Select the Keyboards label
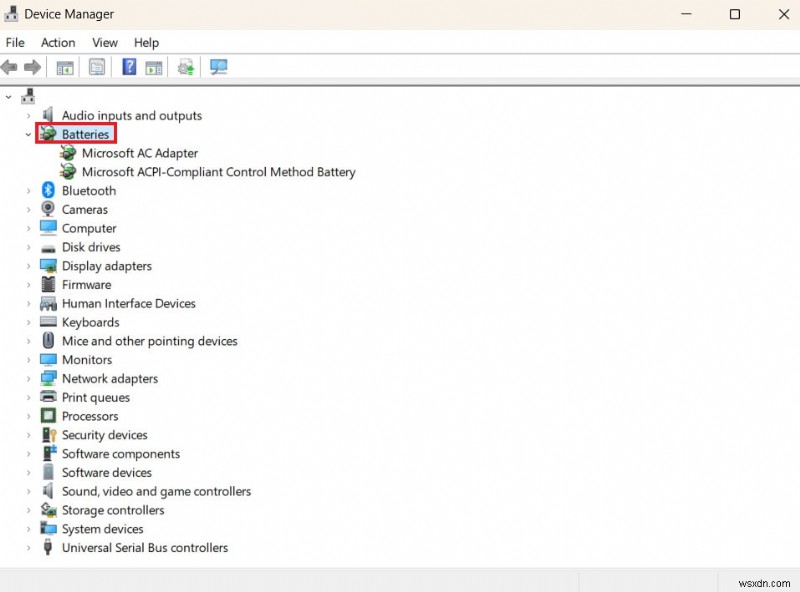 91,322
